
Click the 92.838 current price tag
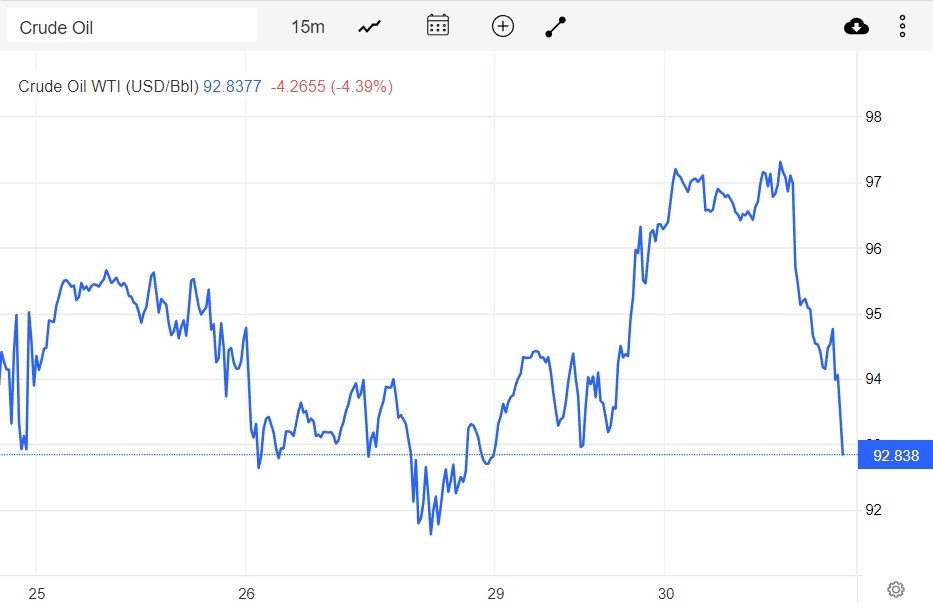[x=895, y=456]
